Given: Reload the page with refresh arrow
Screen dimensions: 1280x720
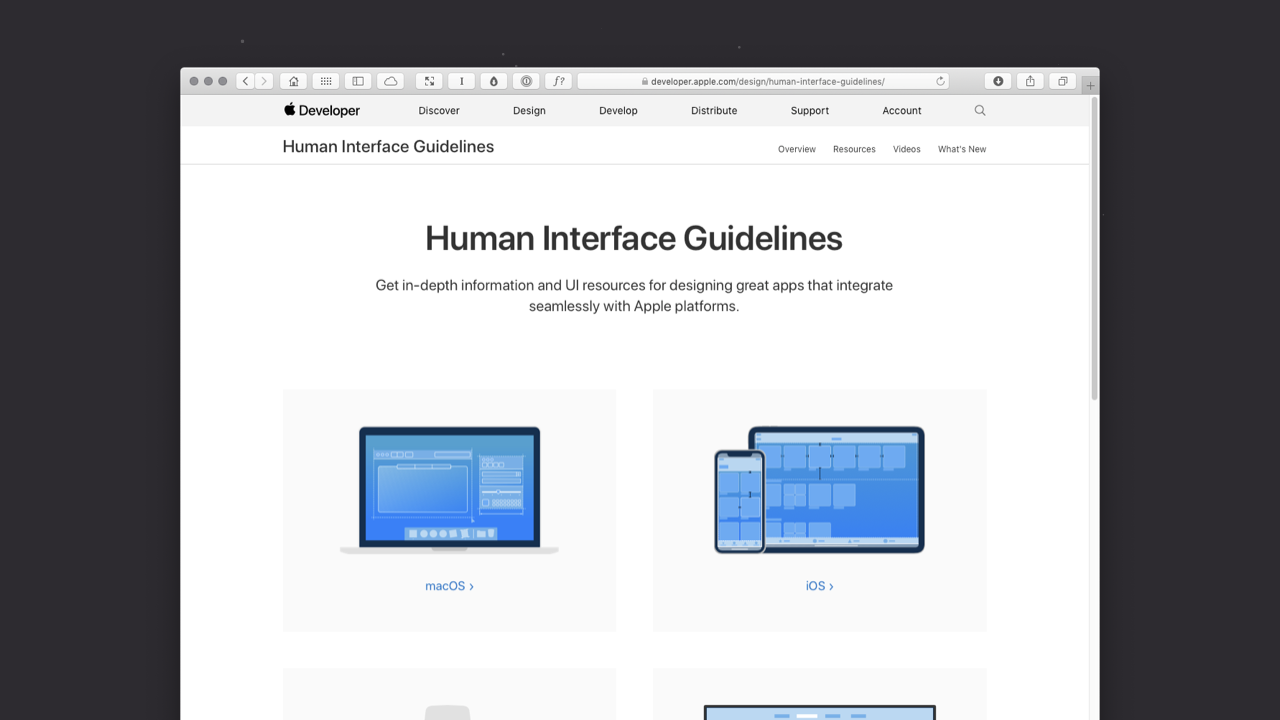Looking at the screenshot, I should tap(940, 81).
